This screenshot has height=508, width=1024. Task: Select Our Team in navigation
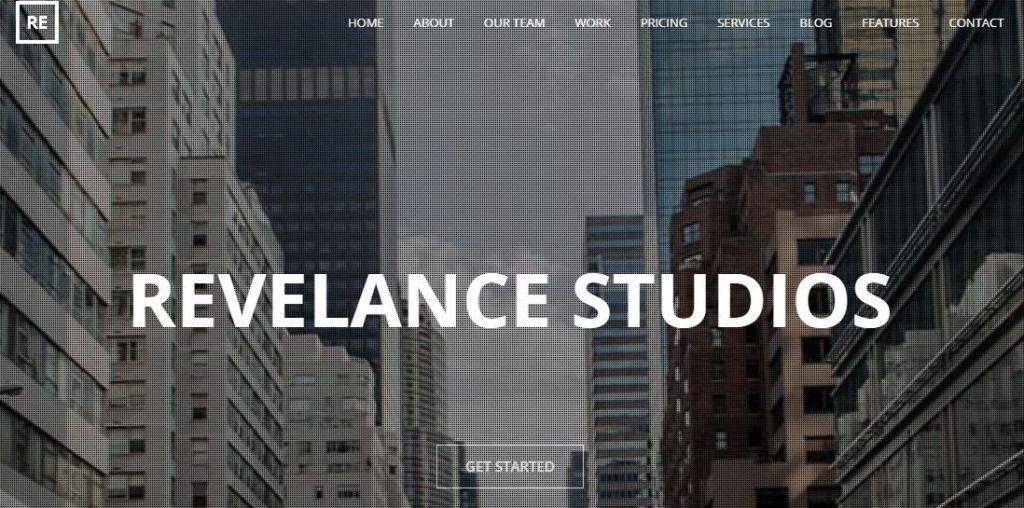pyautogui.click(x=515, y=23)
